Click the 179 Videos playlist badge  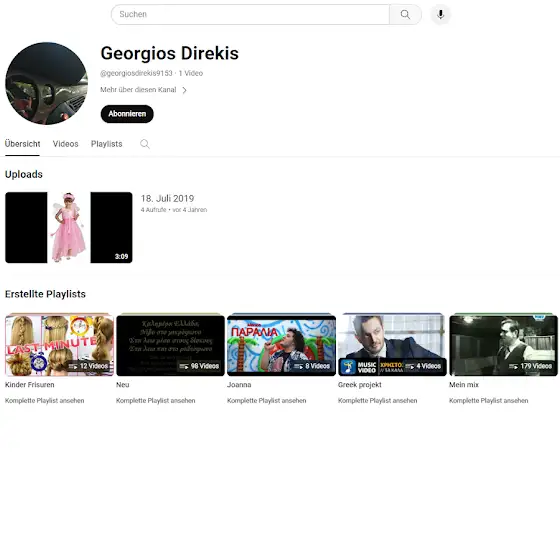[530, 366]
